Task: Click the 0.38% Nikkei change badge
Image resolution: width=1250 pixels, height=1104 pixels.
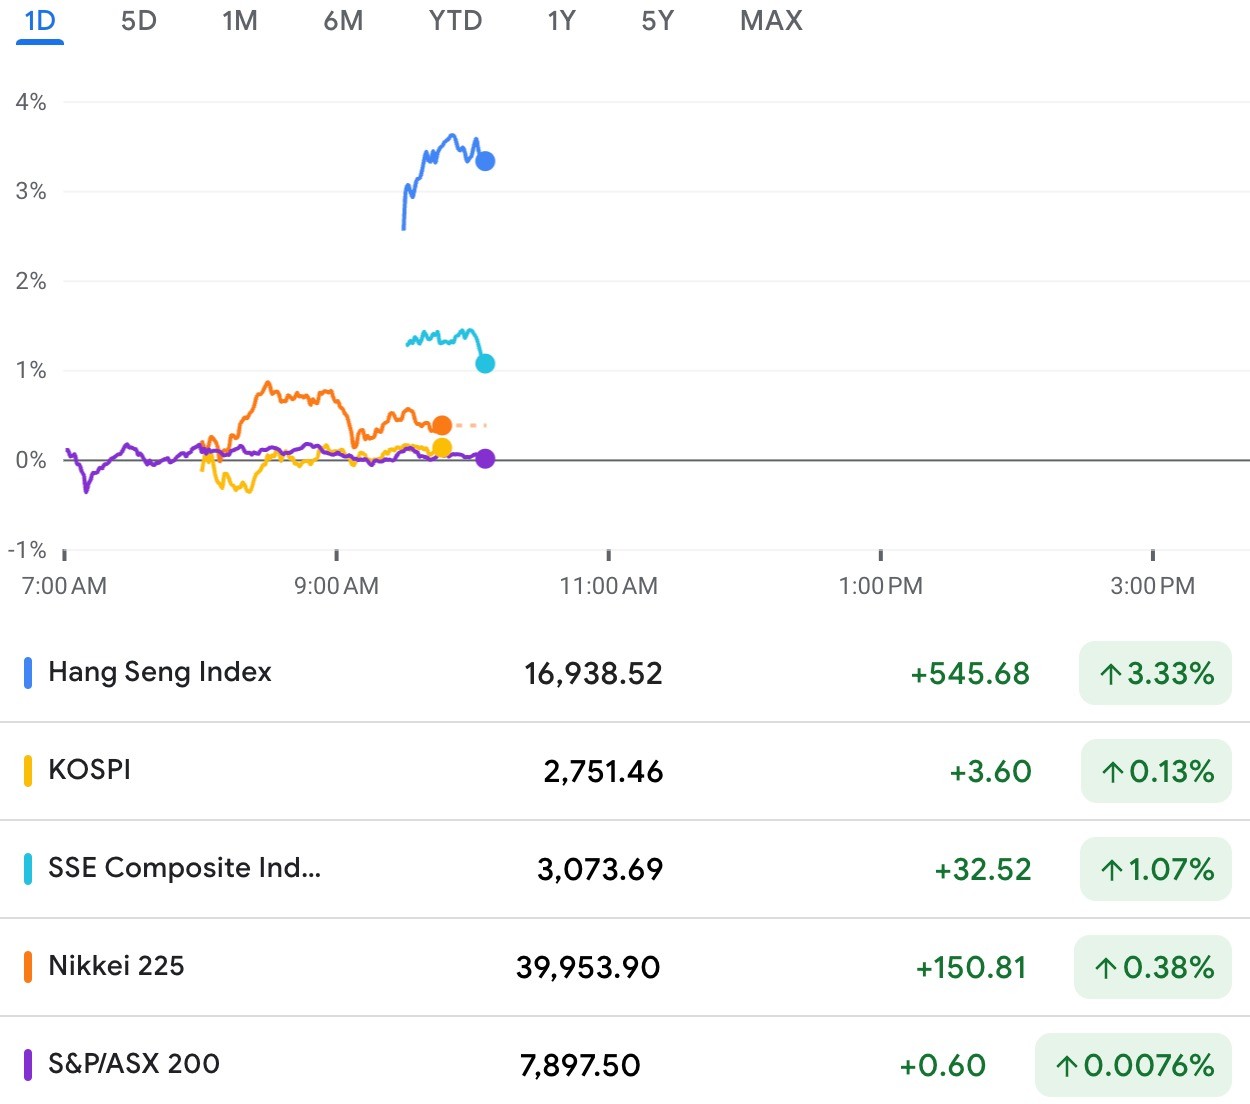Action: [1153, 967]
